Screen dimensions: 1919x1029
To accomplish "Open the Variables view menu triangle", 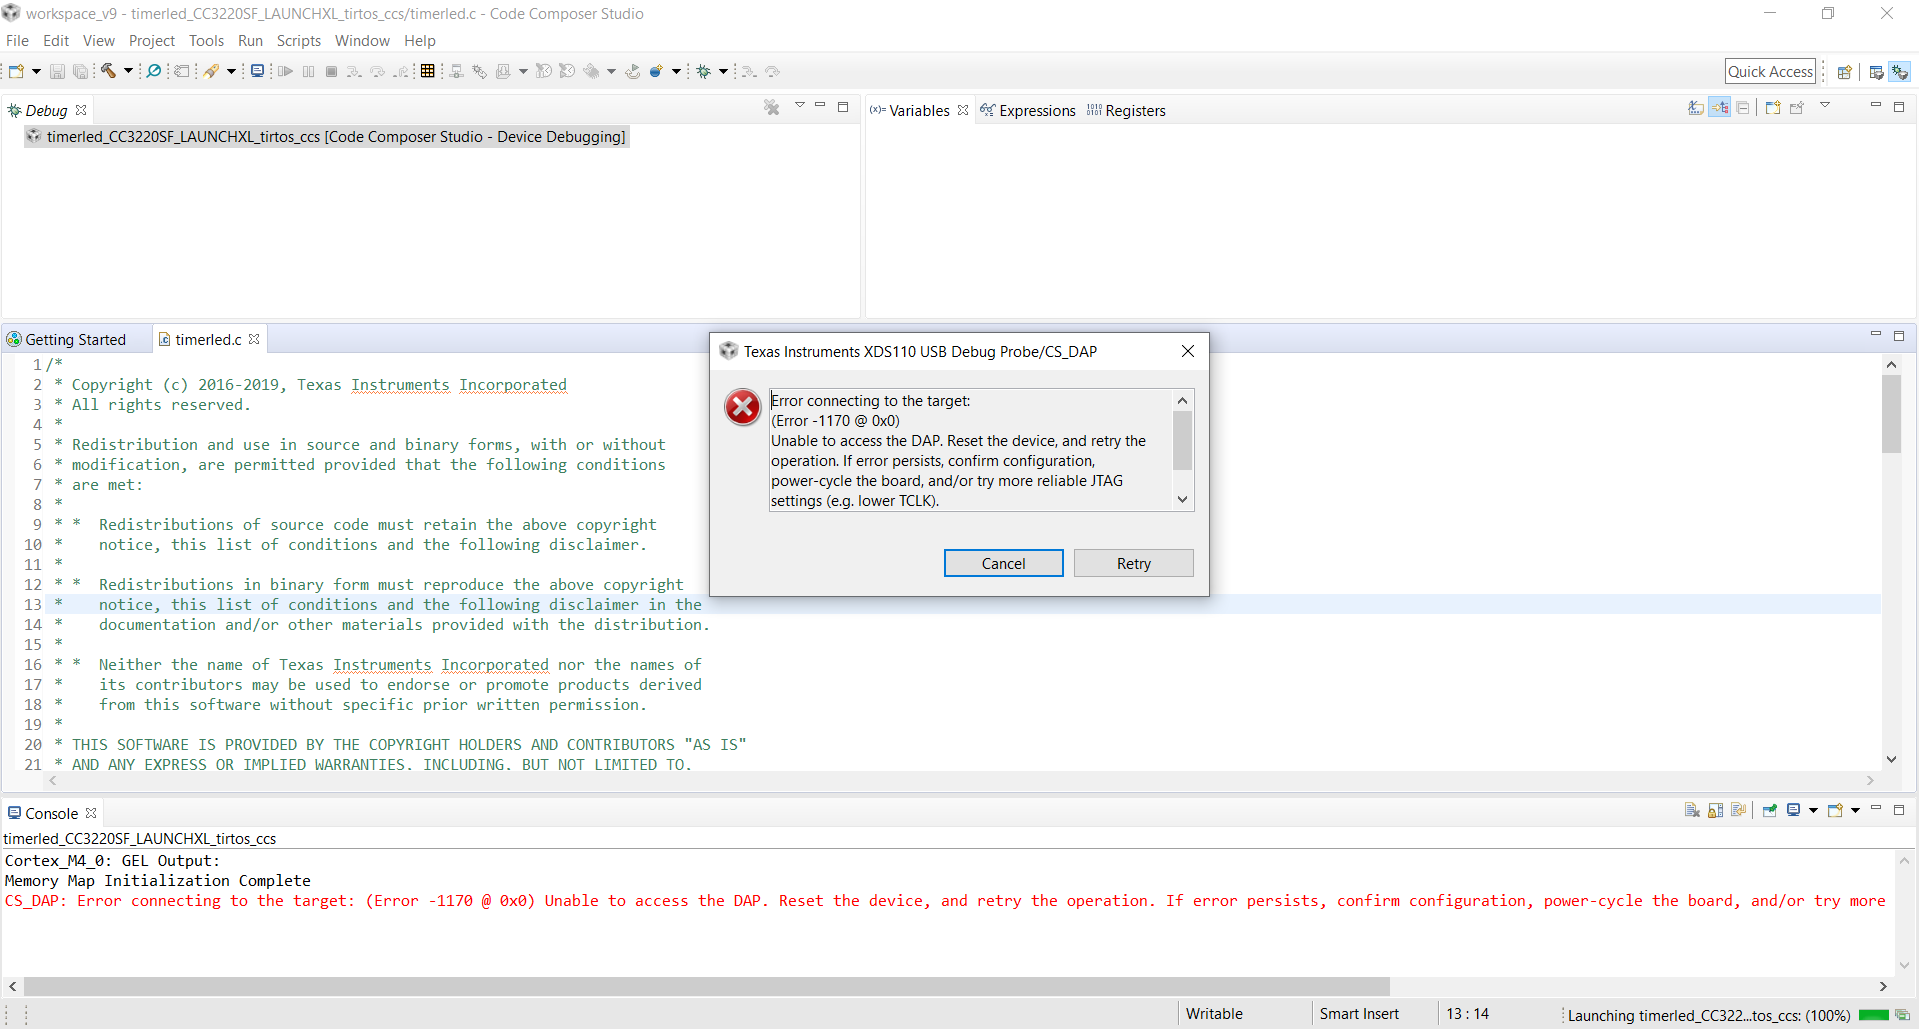I will (x=1825, y=105).
